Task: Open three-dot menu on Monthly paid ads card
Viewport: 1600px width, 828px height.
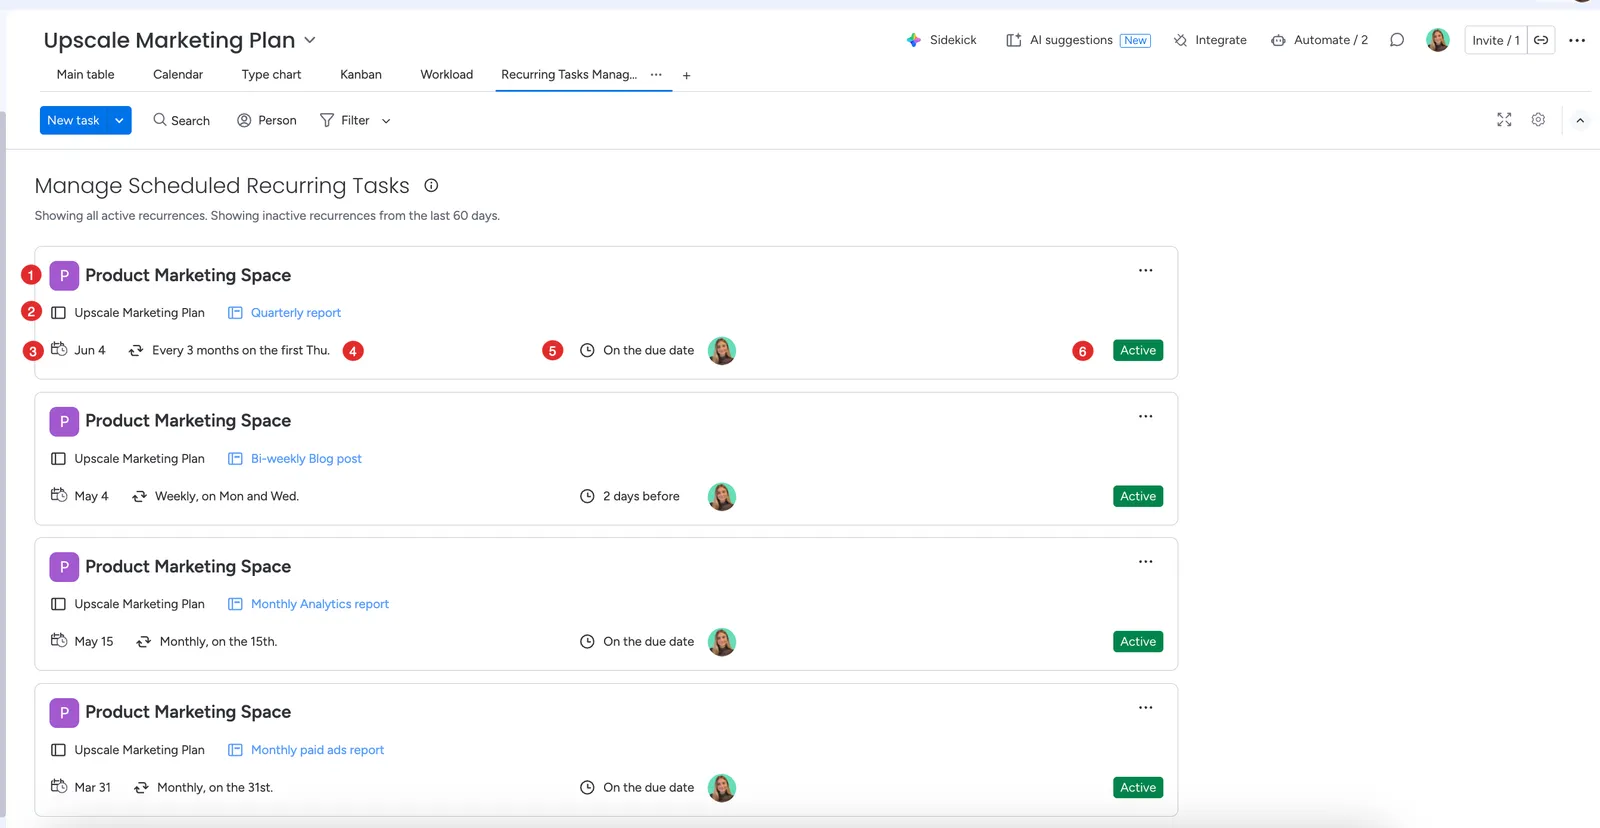Action: [1145, 707]
